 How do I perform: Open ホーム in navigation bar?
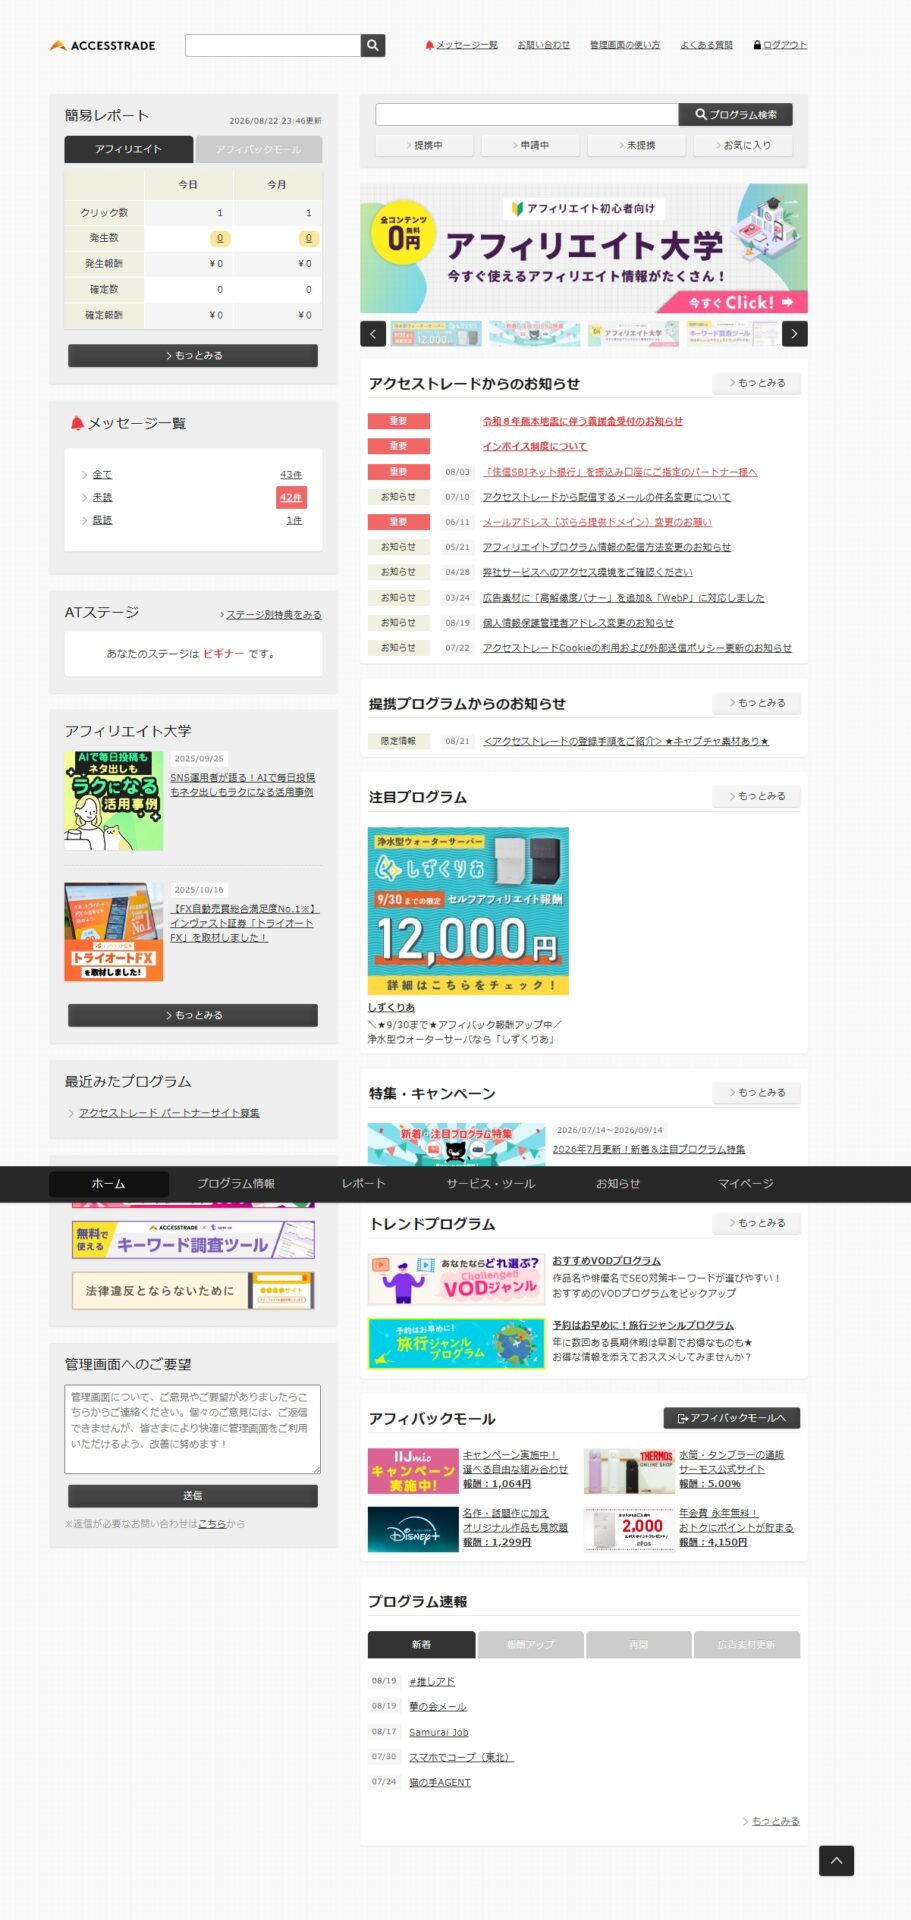point(109,1184)
